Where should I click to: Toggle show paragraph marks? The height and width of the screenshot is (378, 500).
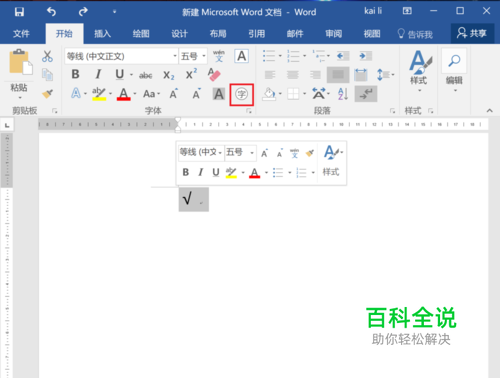click(x=366, y=94)
